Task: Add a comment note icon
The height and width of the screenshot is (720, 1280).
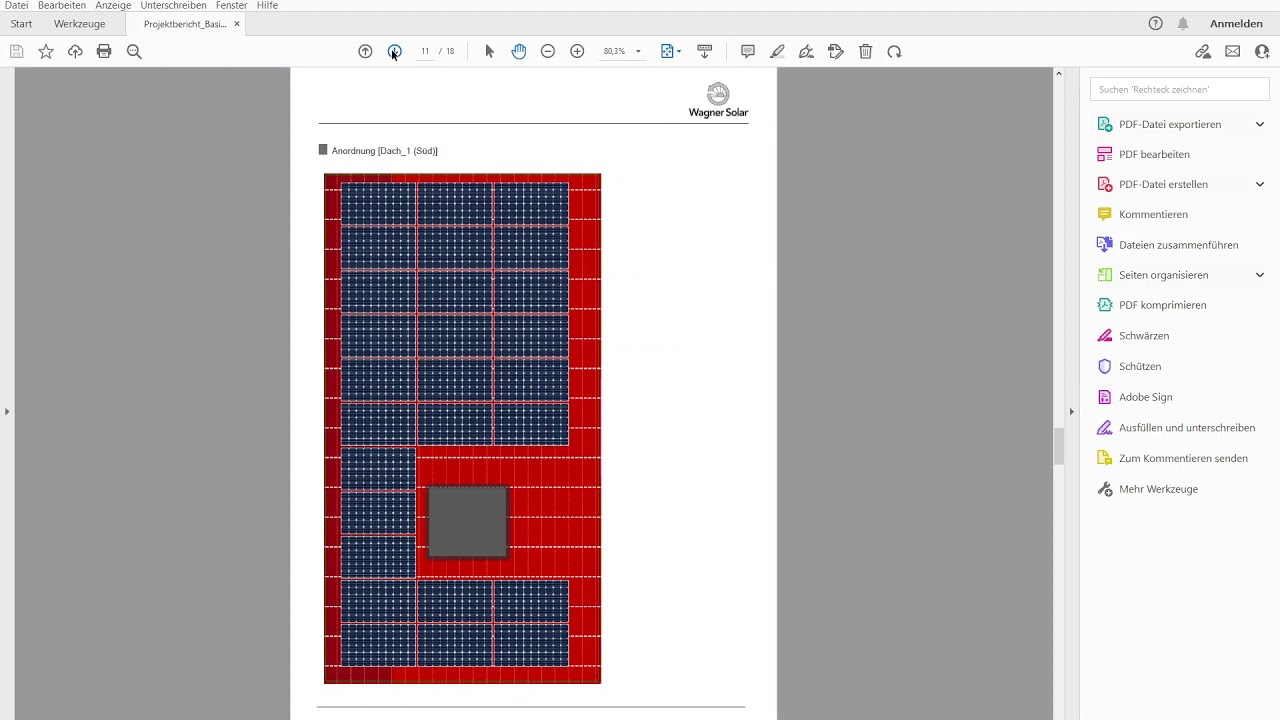Action: tap(747, 51)
